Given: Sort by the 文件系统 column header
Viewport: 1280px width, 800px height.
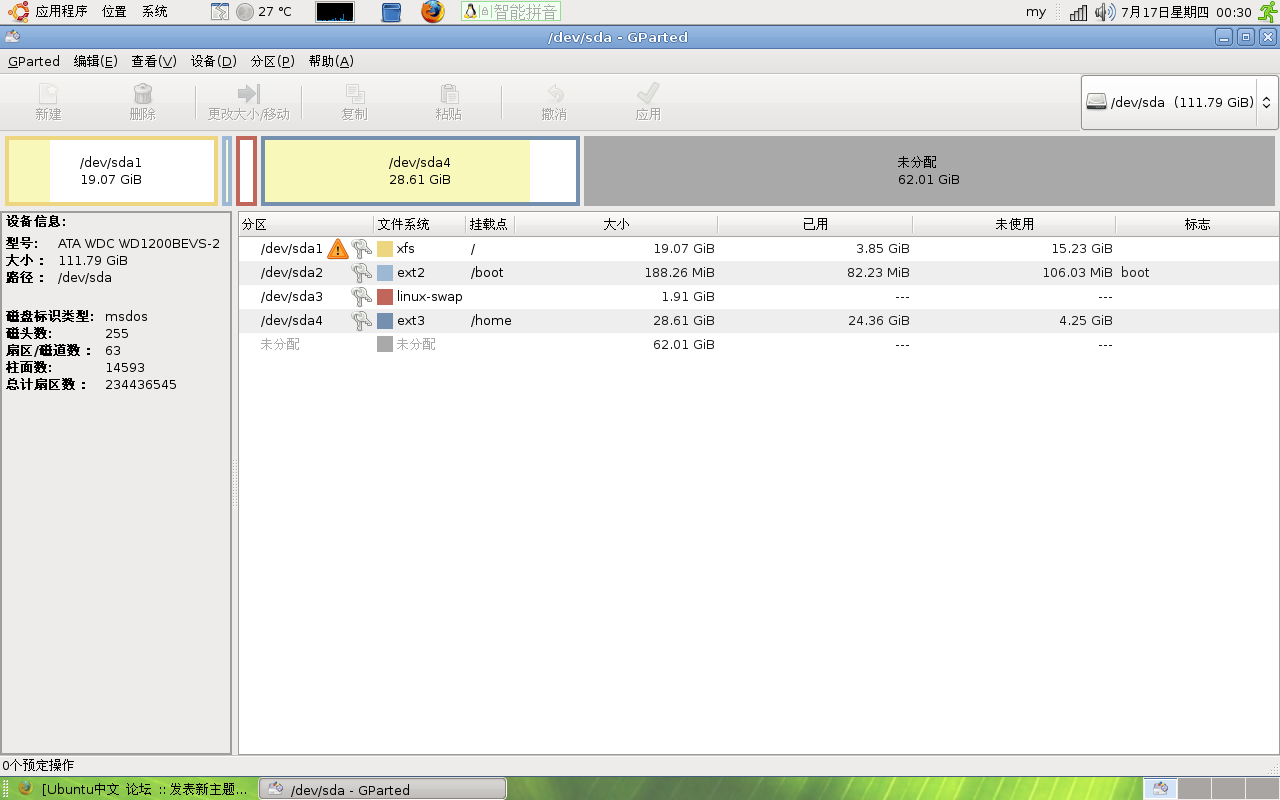Looking at the screenshot, I should click(420, 224).
